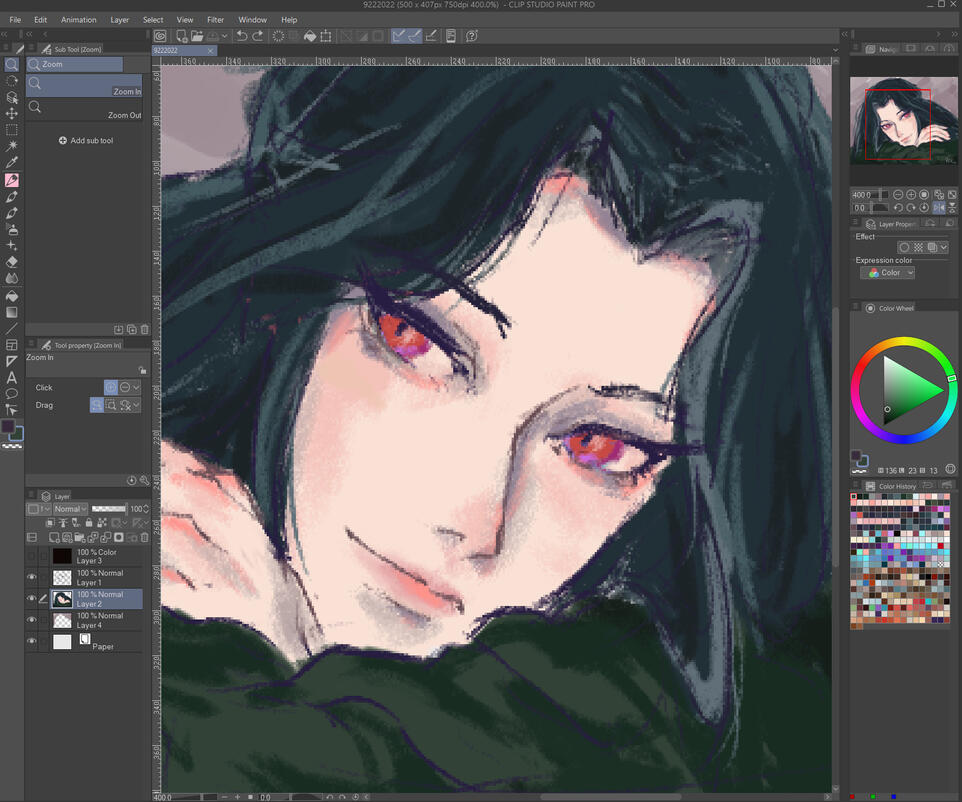This screenshot has width=962, height=802.
Task: Hide Layer 1 using eye icon
Action: (31, 578)
